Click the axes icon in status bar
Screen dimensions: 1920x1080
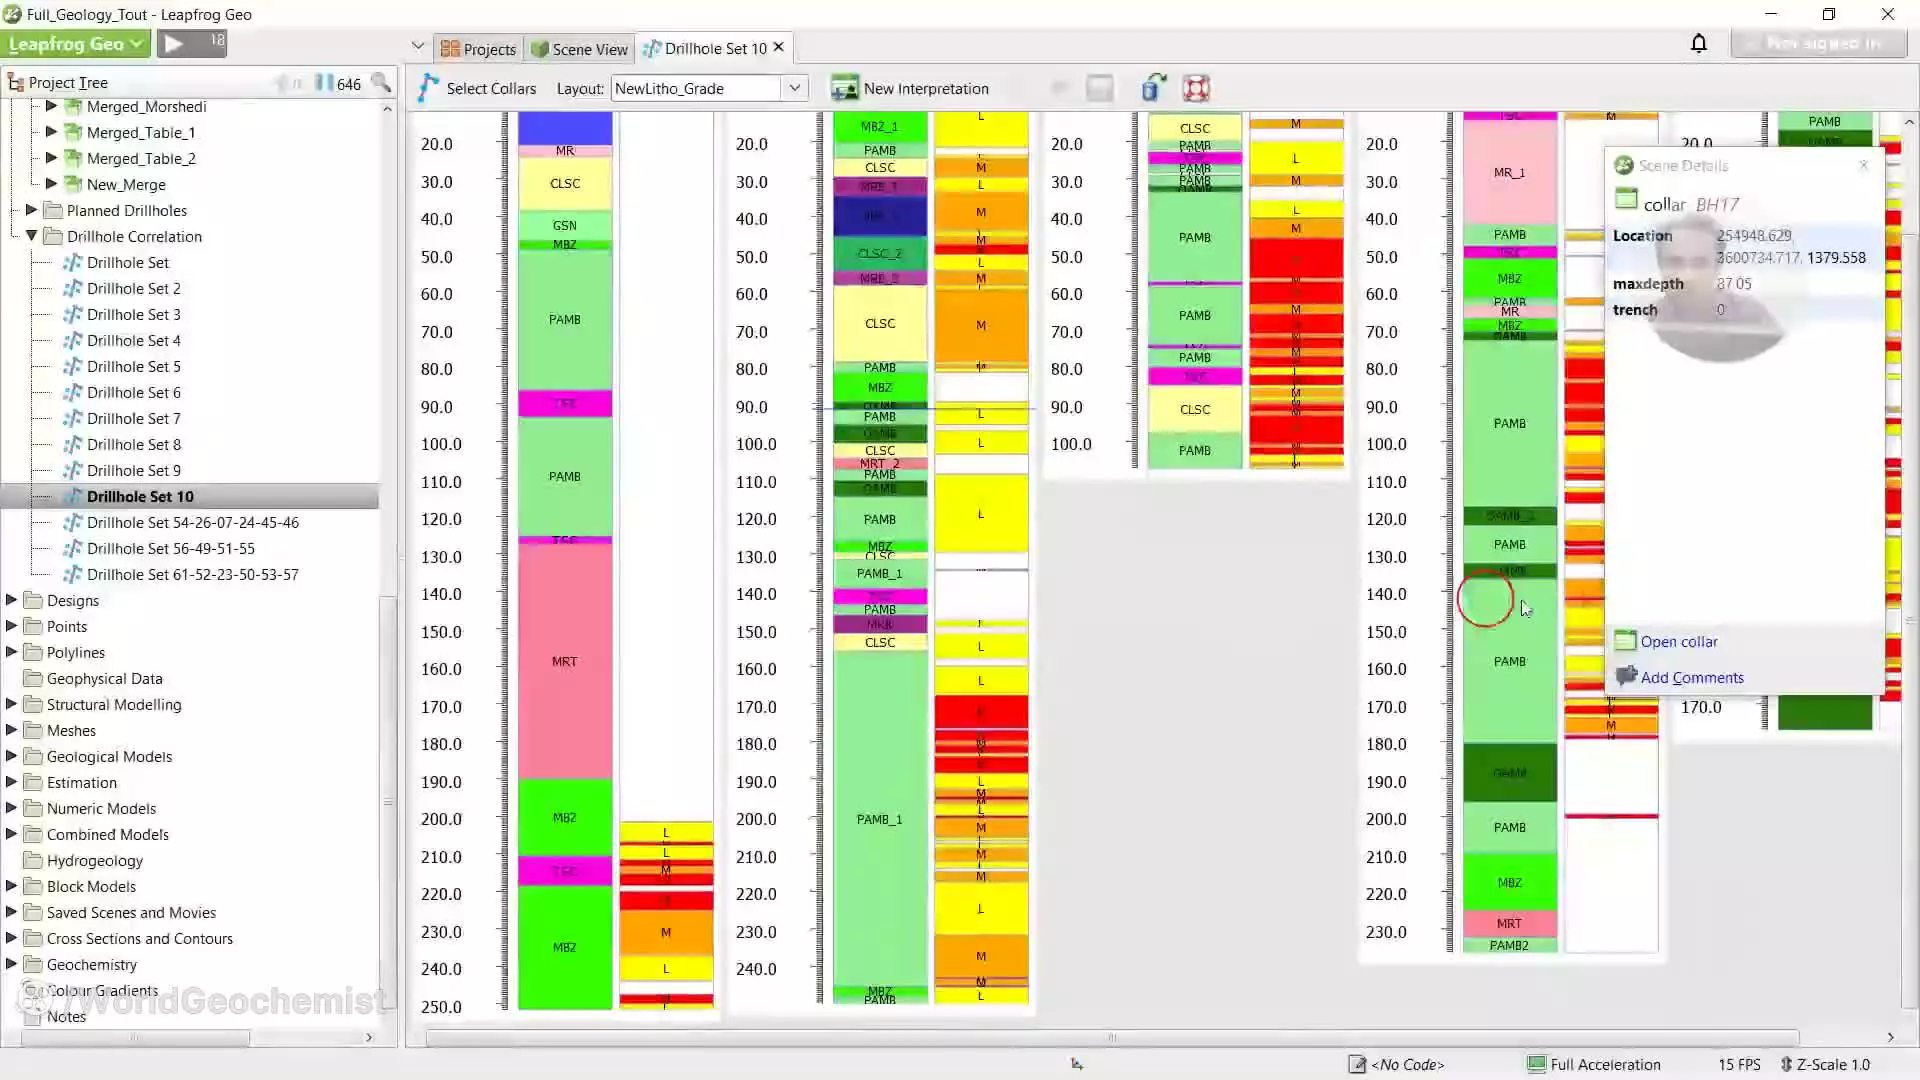coord(1077,1064)
